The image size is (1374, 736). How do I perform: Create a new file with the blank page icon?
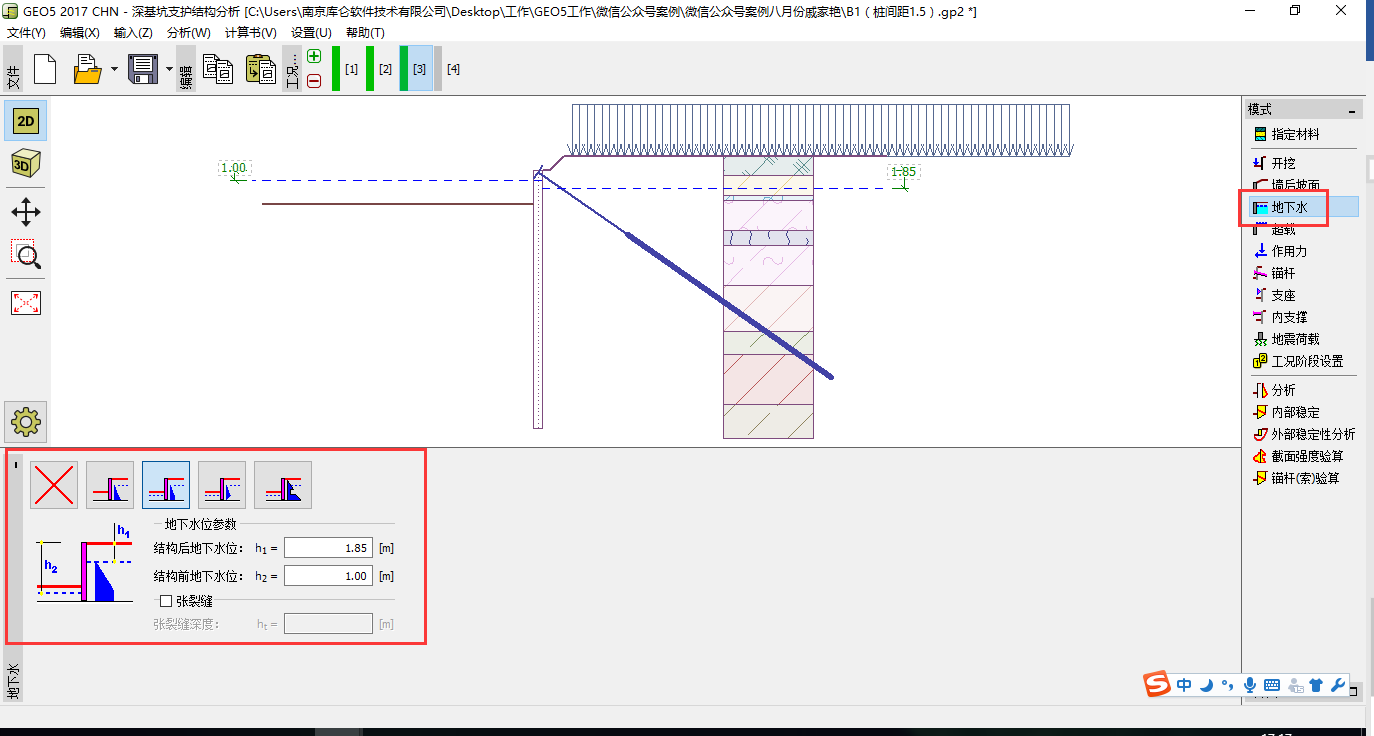pyautogui.click(x=45, y=69)
